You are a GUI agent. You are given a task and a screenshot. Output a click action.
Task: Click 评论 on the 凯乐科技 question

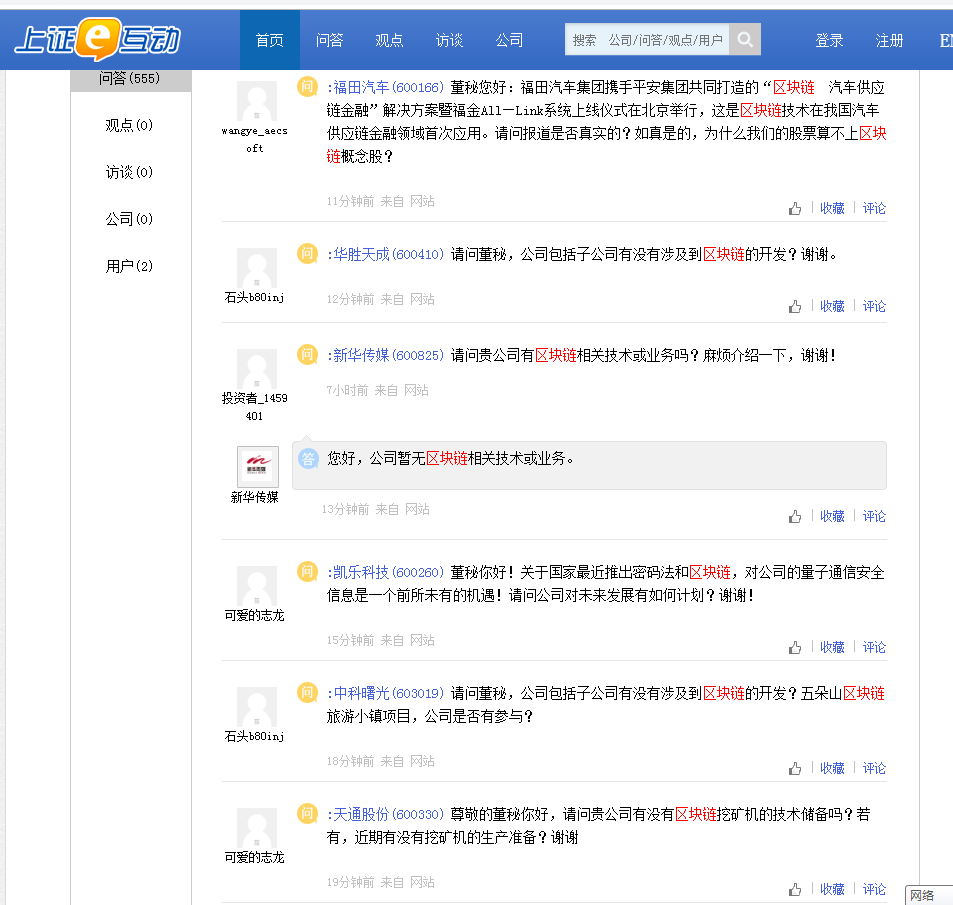874,647
